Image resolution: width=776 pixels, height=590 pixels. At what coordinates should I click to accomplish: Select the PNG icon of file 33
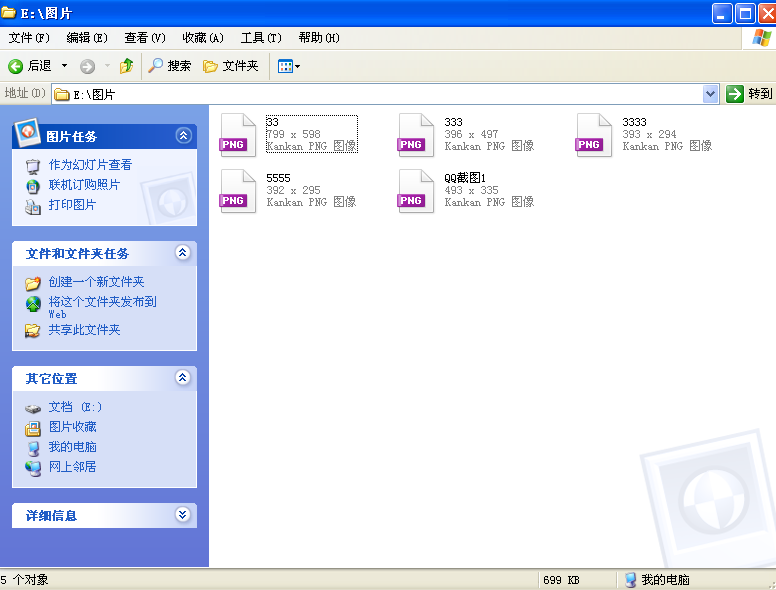tap(238, 135)
